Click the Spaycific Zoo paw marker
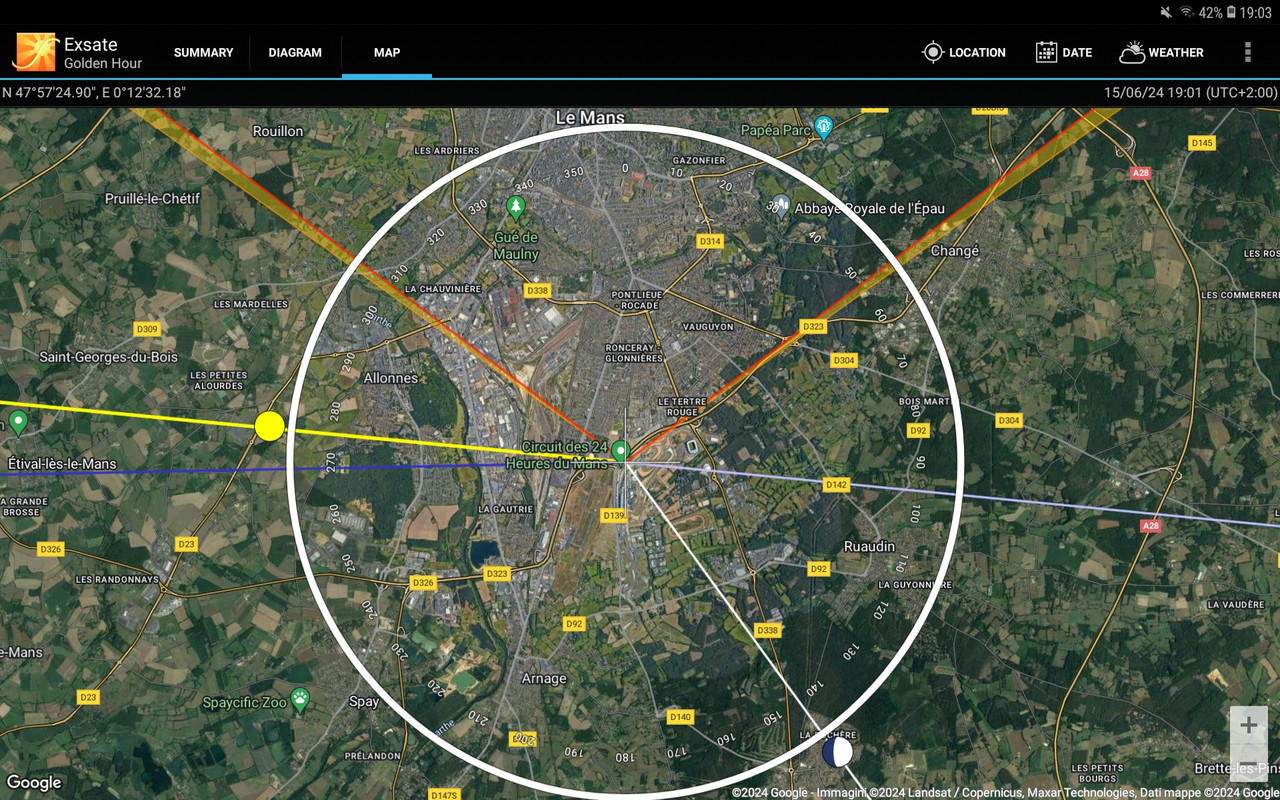 299,698
